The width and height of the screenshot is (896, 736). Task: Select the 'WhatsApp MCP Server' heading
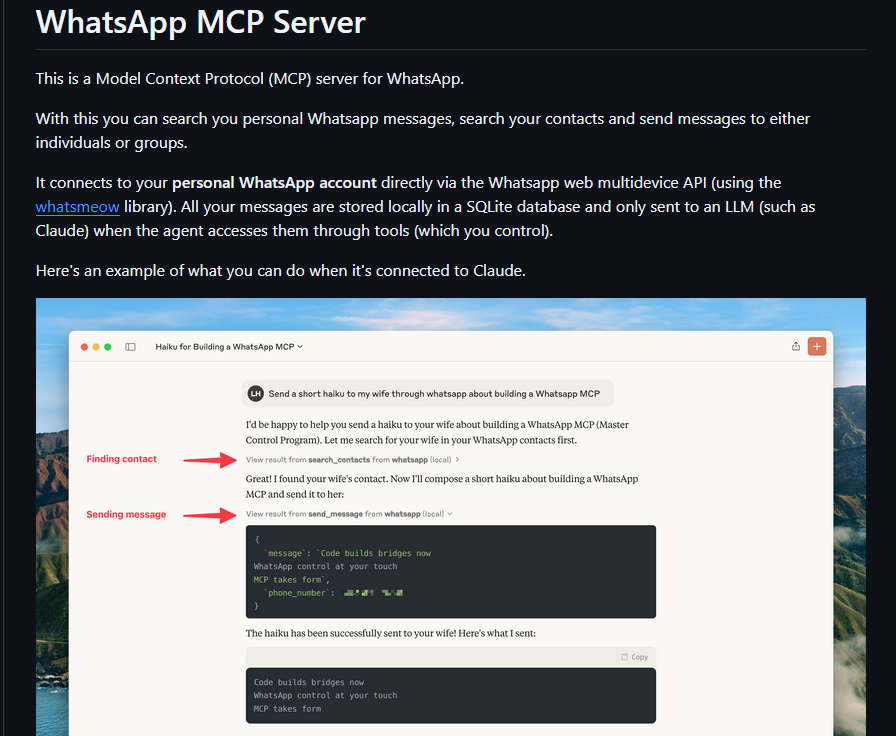(201, 22)
